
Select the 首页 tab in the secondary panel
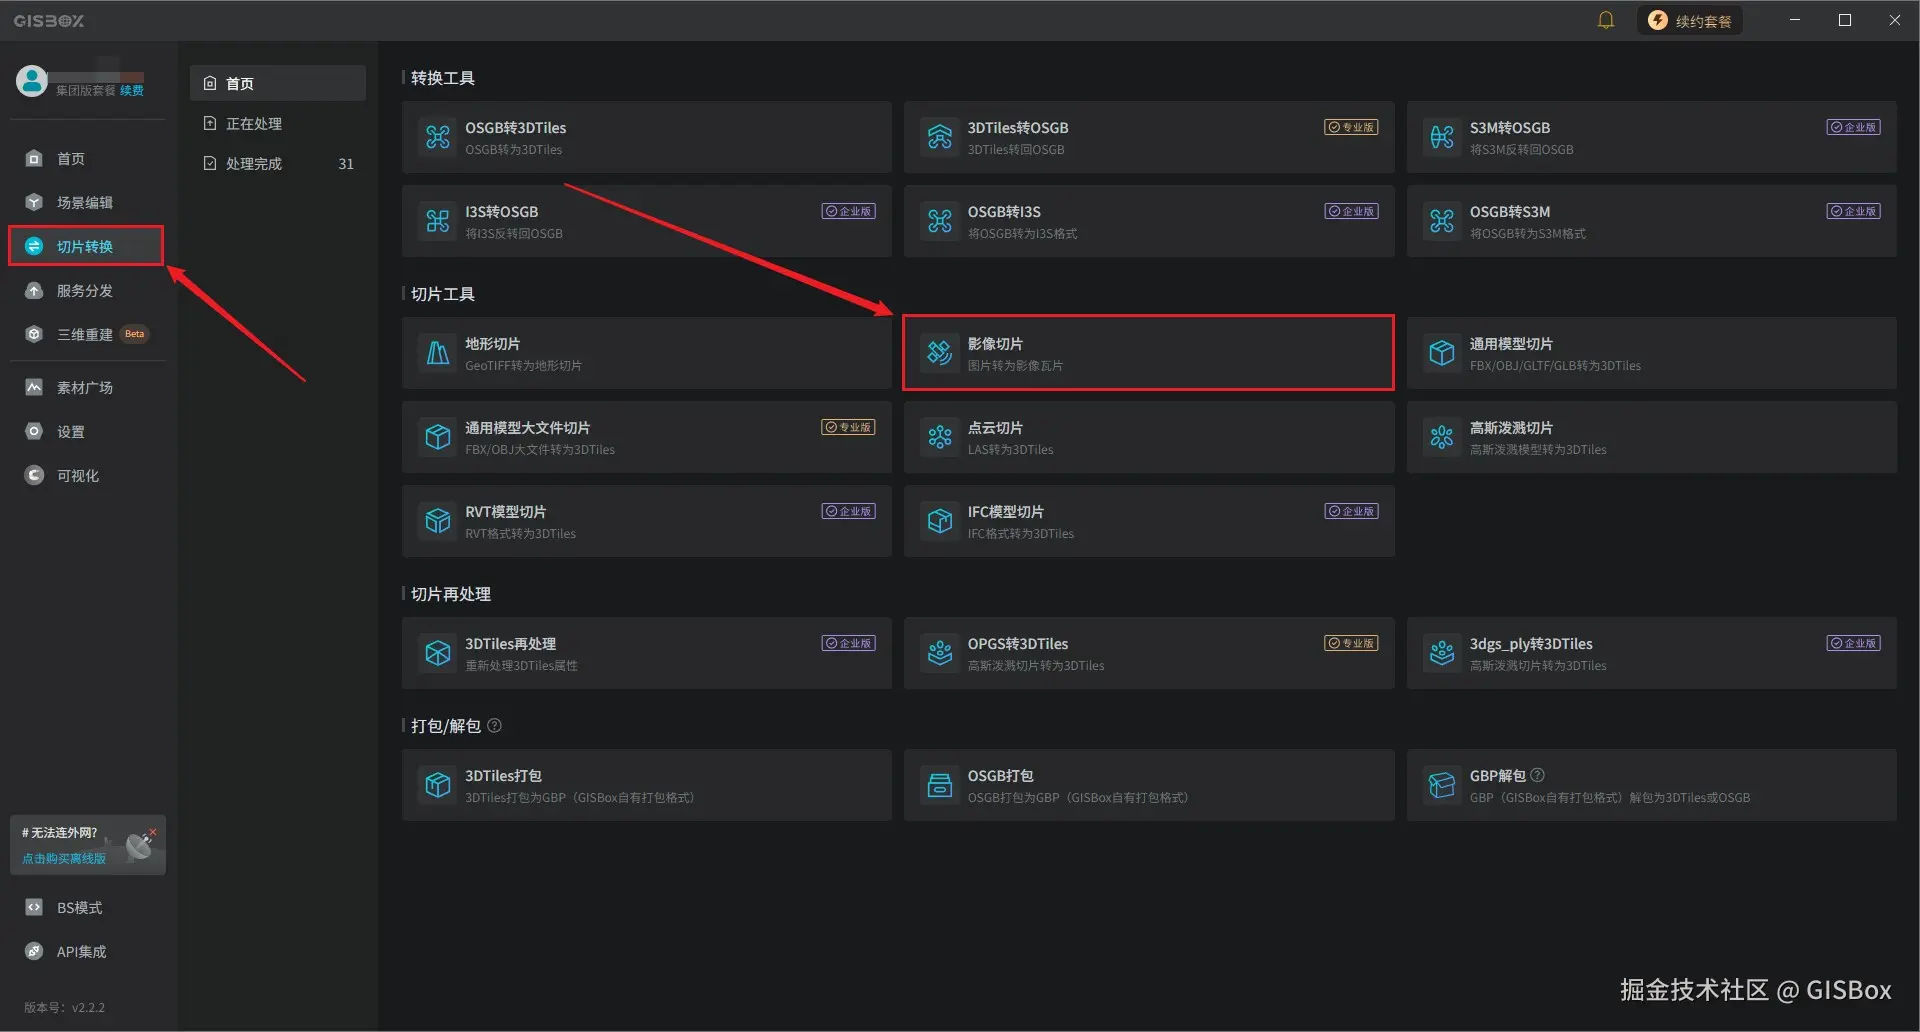click(278, 83)
